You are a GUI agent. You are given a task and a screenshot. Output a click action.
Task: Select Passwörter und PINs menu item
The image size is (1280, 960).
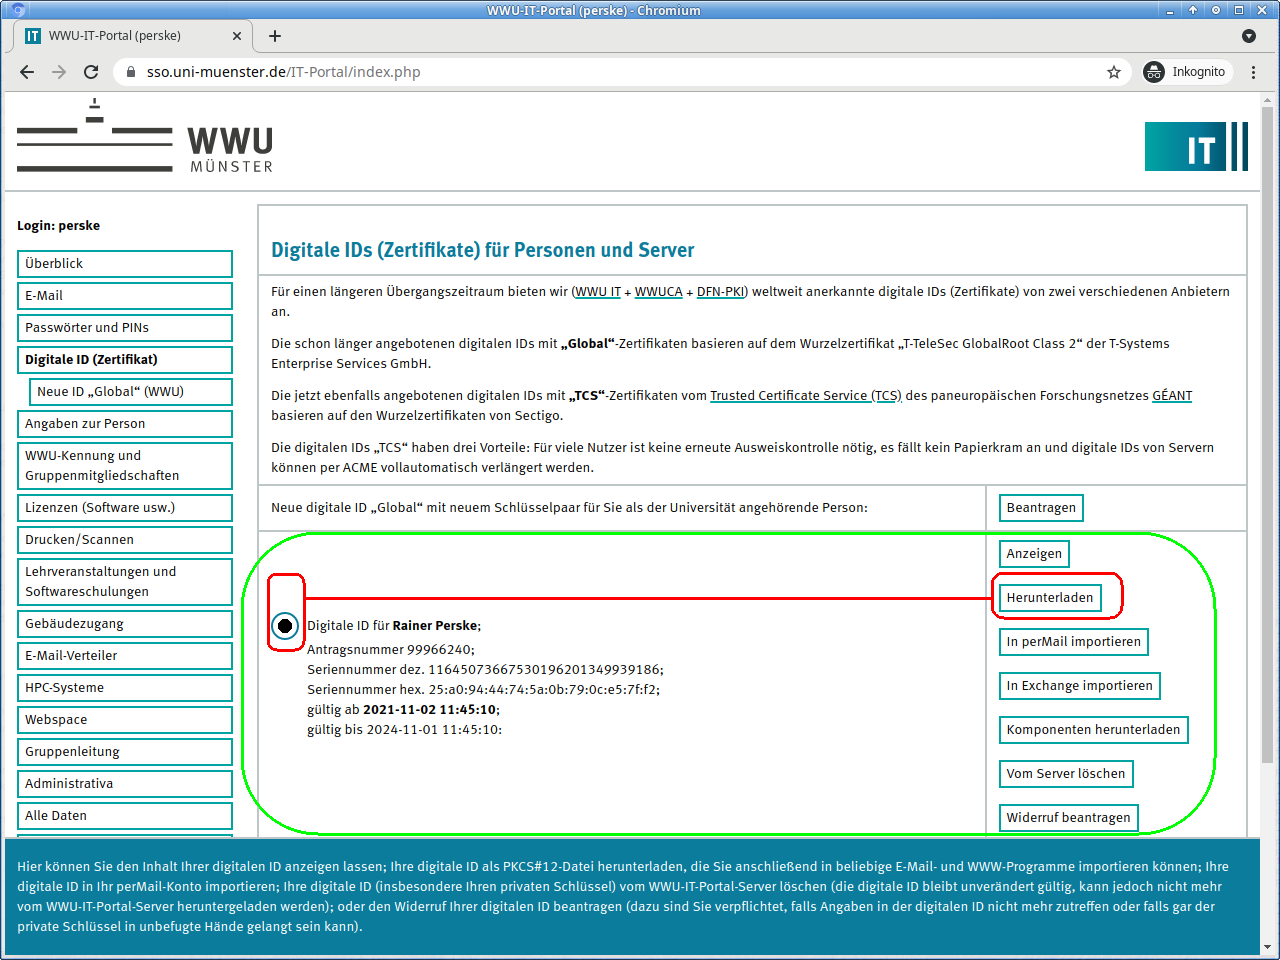coord(124,328)
